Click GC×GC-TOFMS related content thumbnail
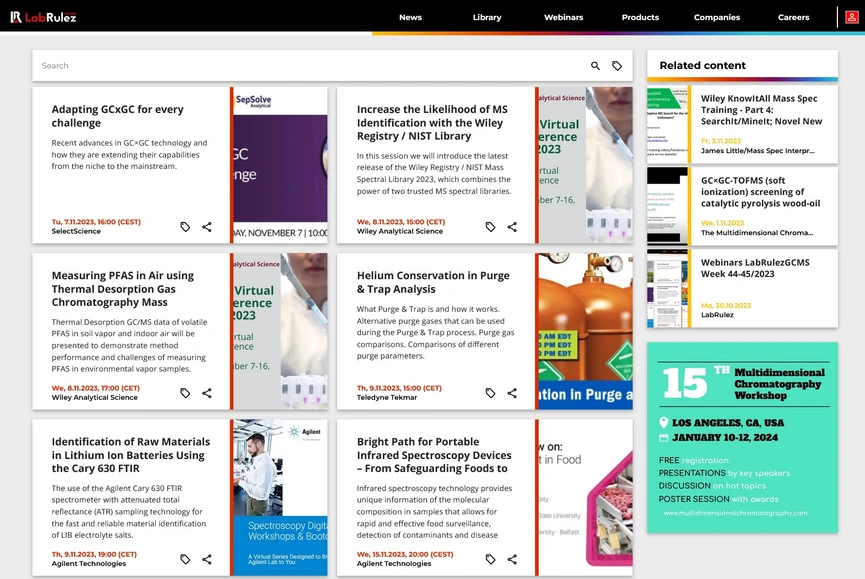This screenshot has width=865, height=579. coord(667,206)
